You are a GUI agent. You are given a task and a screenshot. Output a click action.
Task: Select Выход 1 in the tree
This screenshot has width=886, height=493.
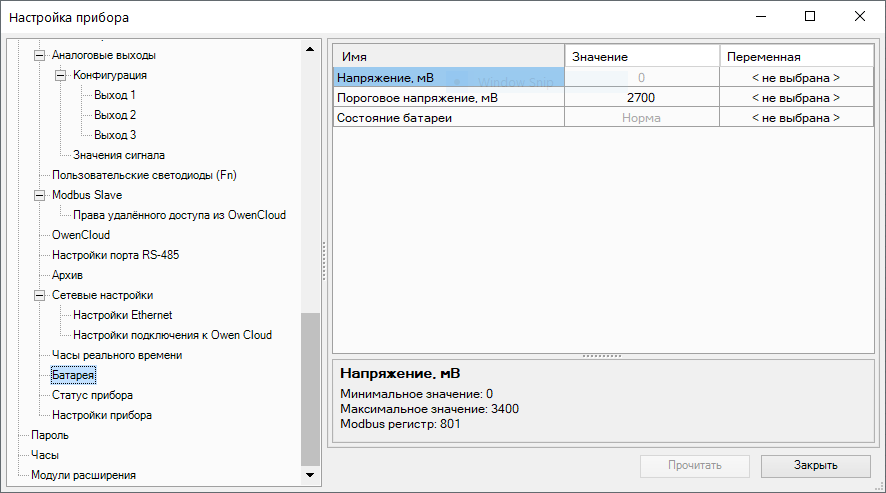pos(114,95)
